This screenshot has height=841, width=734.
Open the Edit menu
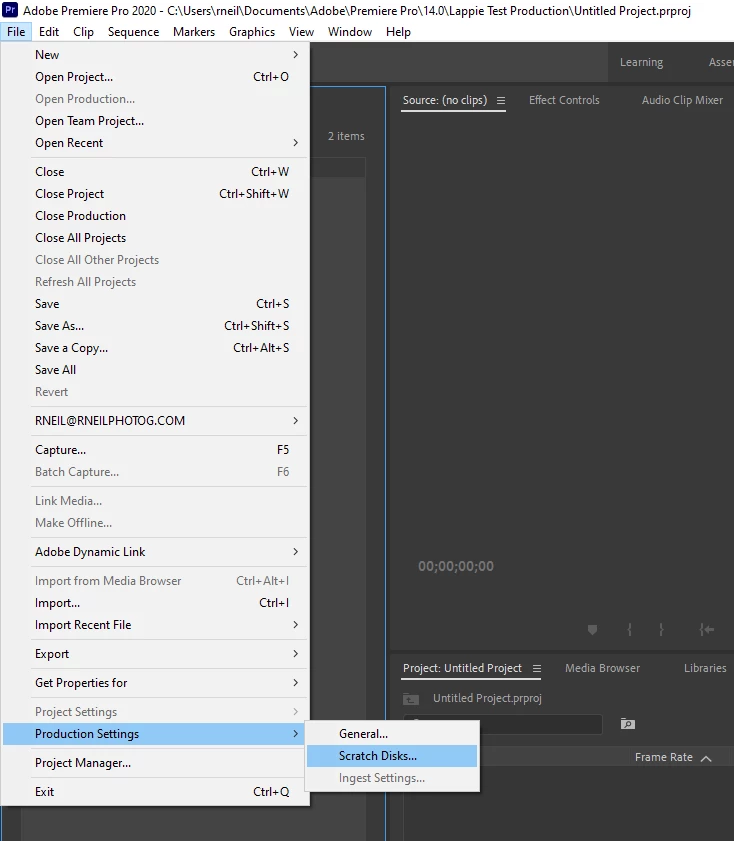click(x=49, y=32)
